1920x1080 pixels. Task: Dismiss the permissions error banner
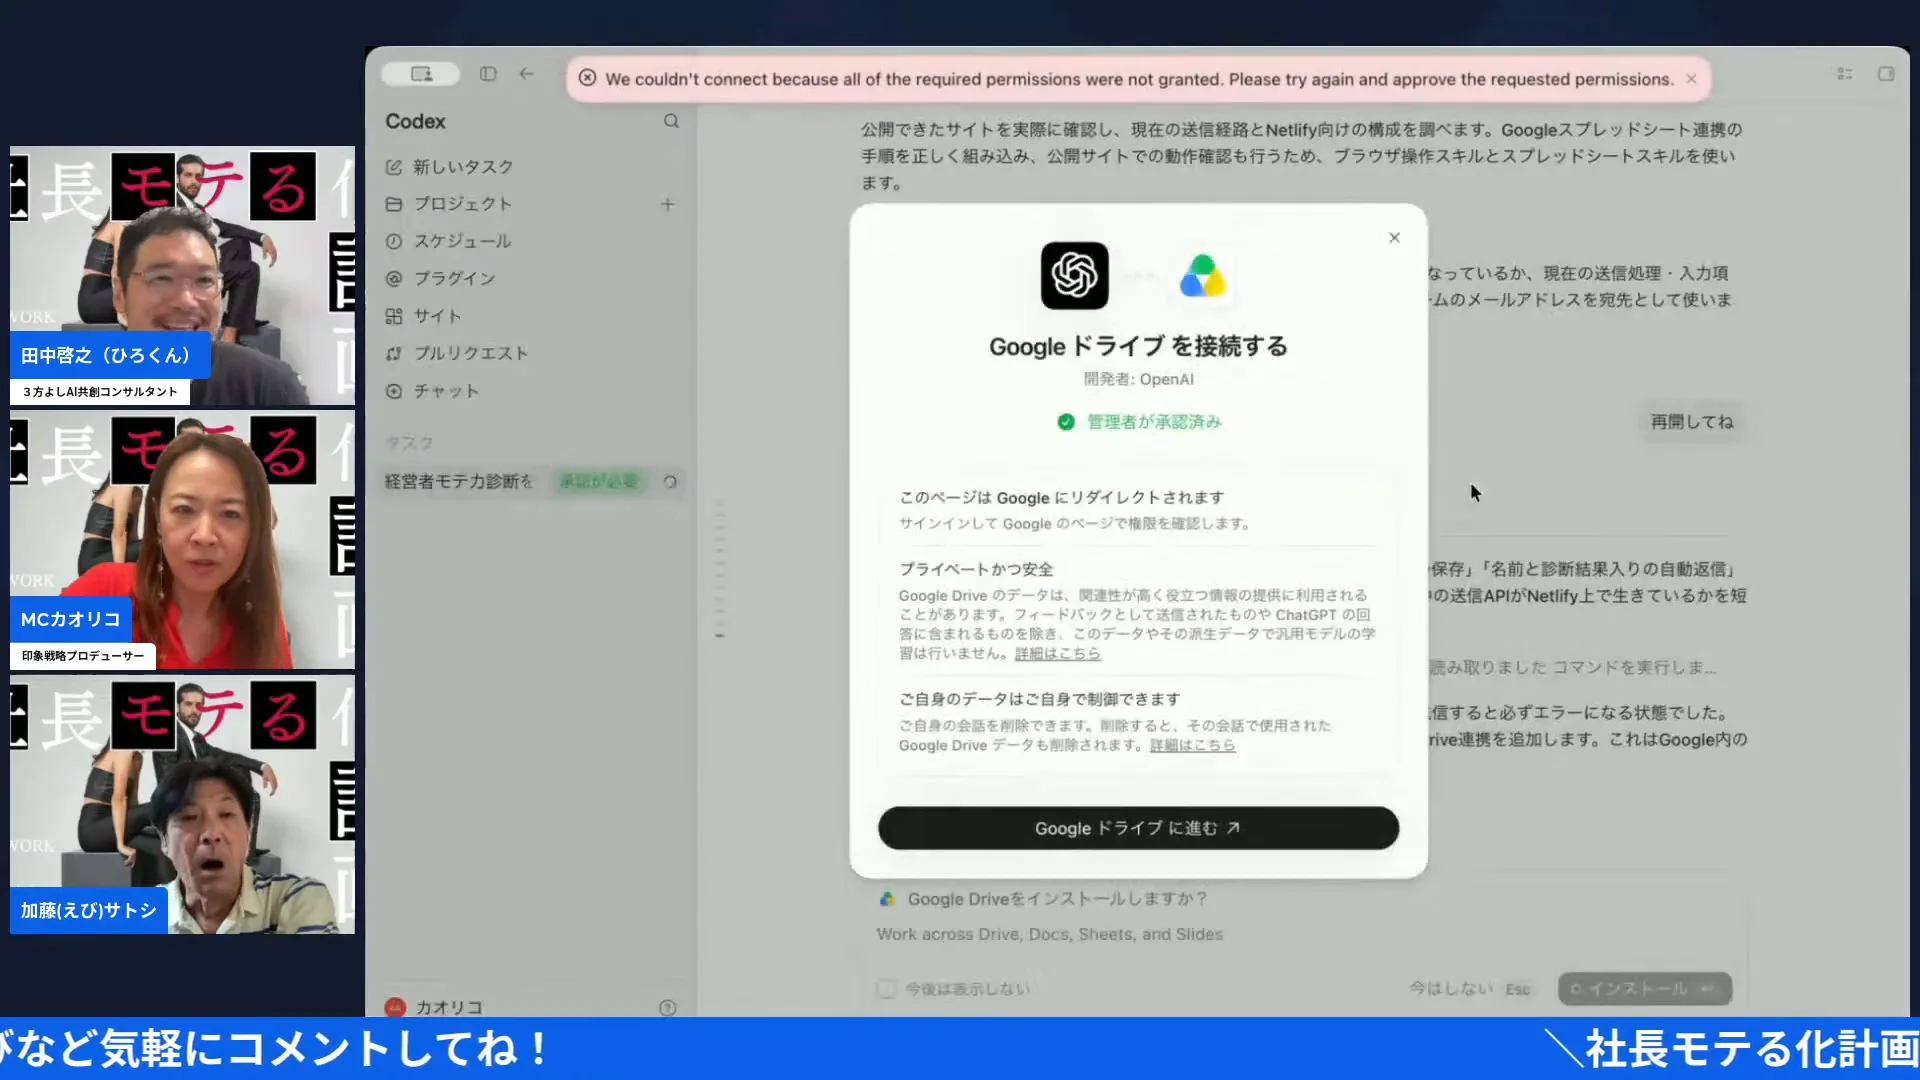[x=1691, y=79]
